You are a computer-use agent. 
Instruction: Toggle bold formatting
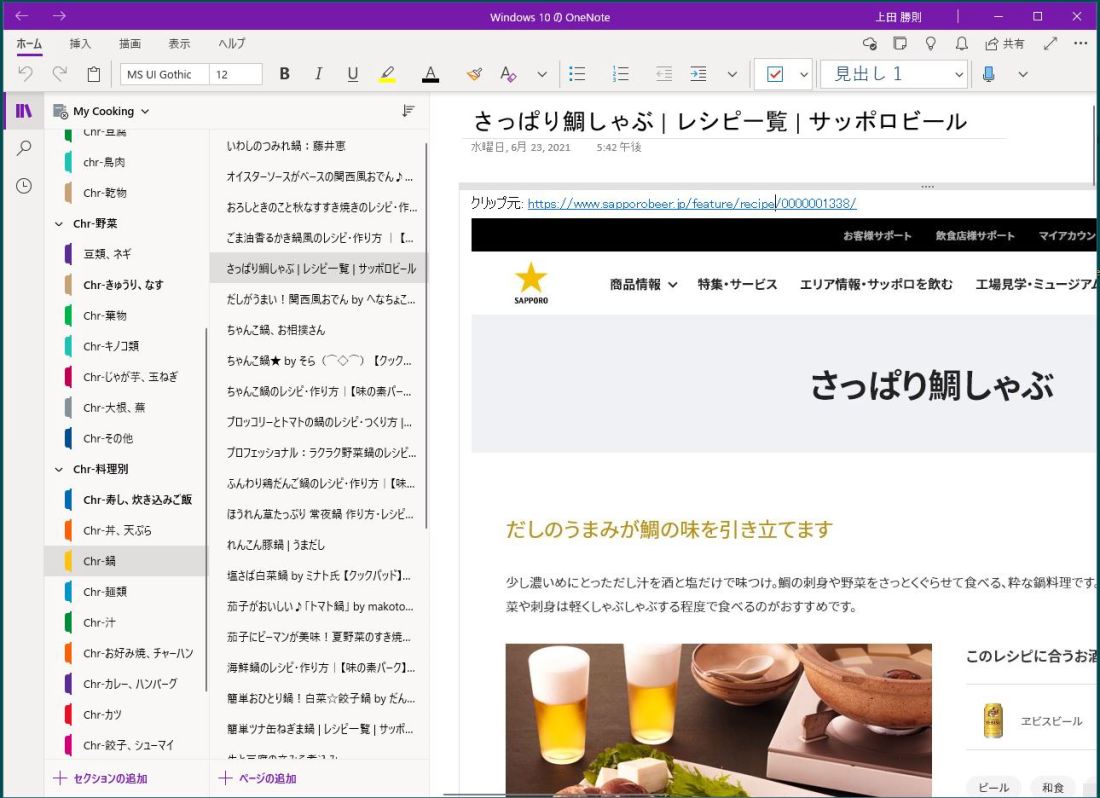(284, 74)
